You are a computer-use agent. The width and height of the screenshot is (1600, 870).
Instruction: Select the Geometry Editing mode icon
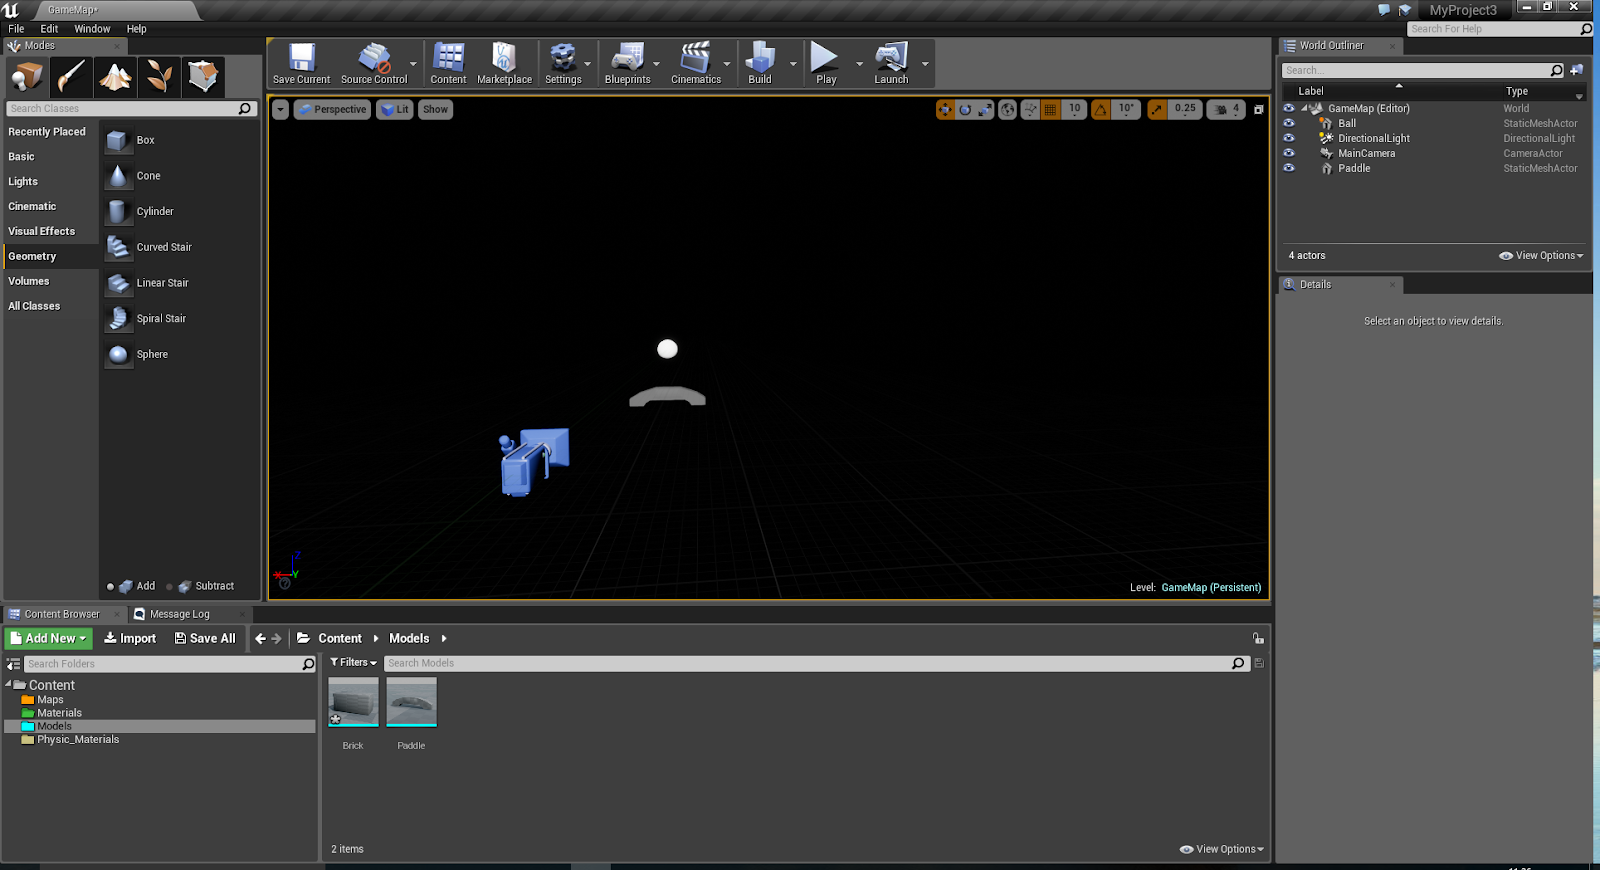click(x=203, y=76)
